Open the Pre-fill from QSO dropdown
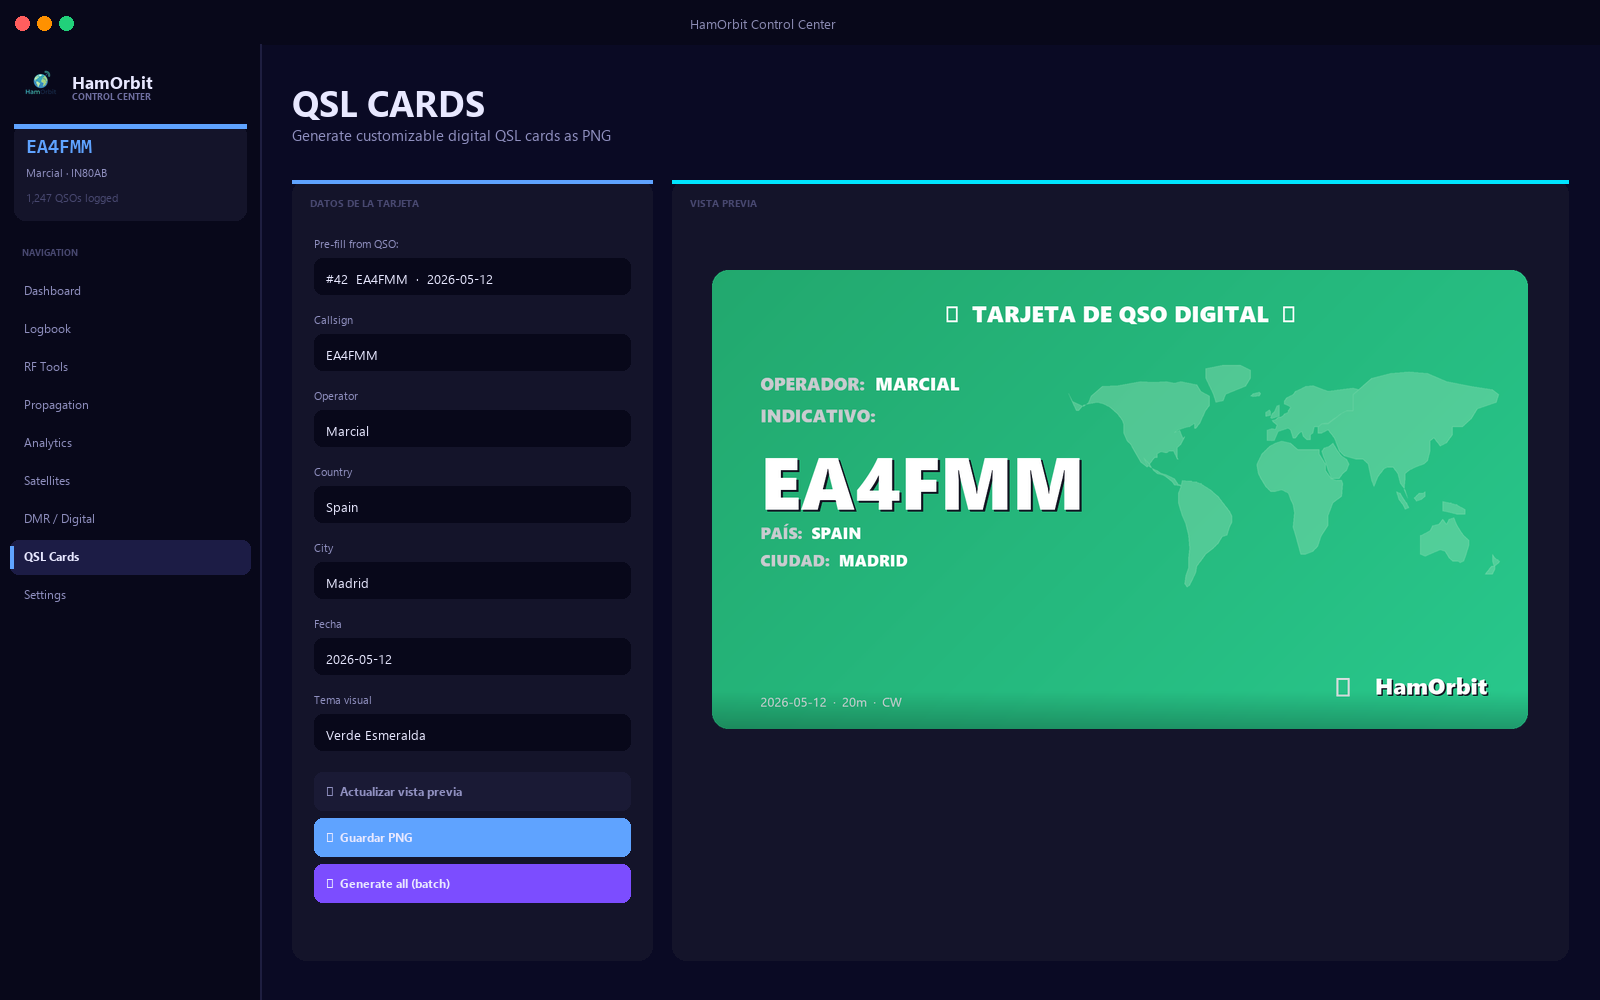 [472, 277]
